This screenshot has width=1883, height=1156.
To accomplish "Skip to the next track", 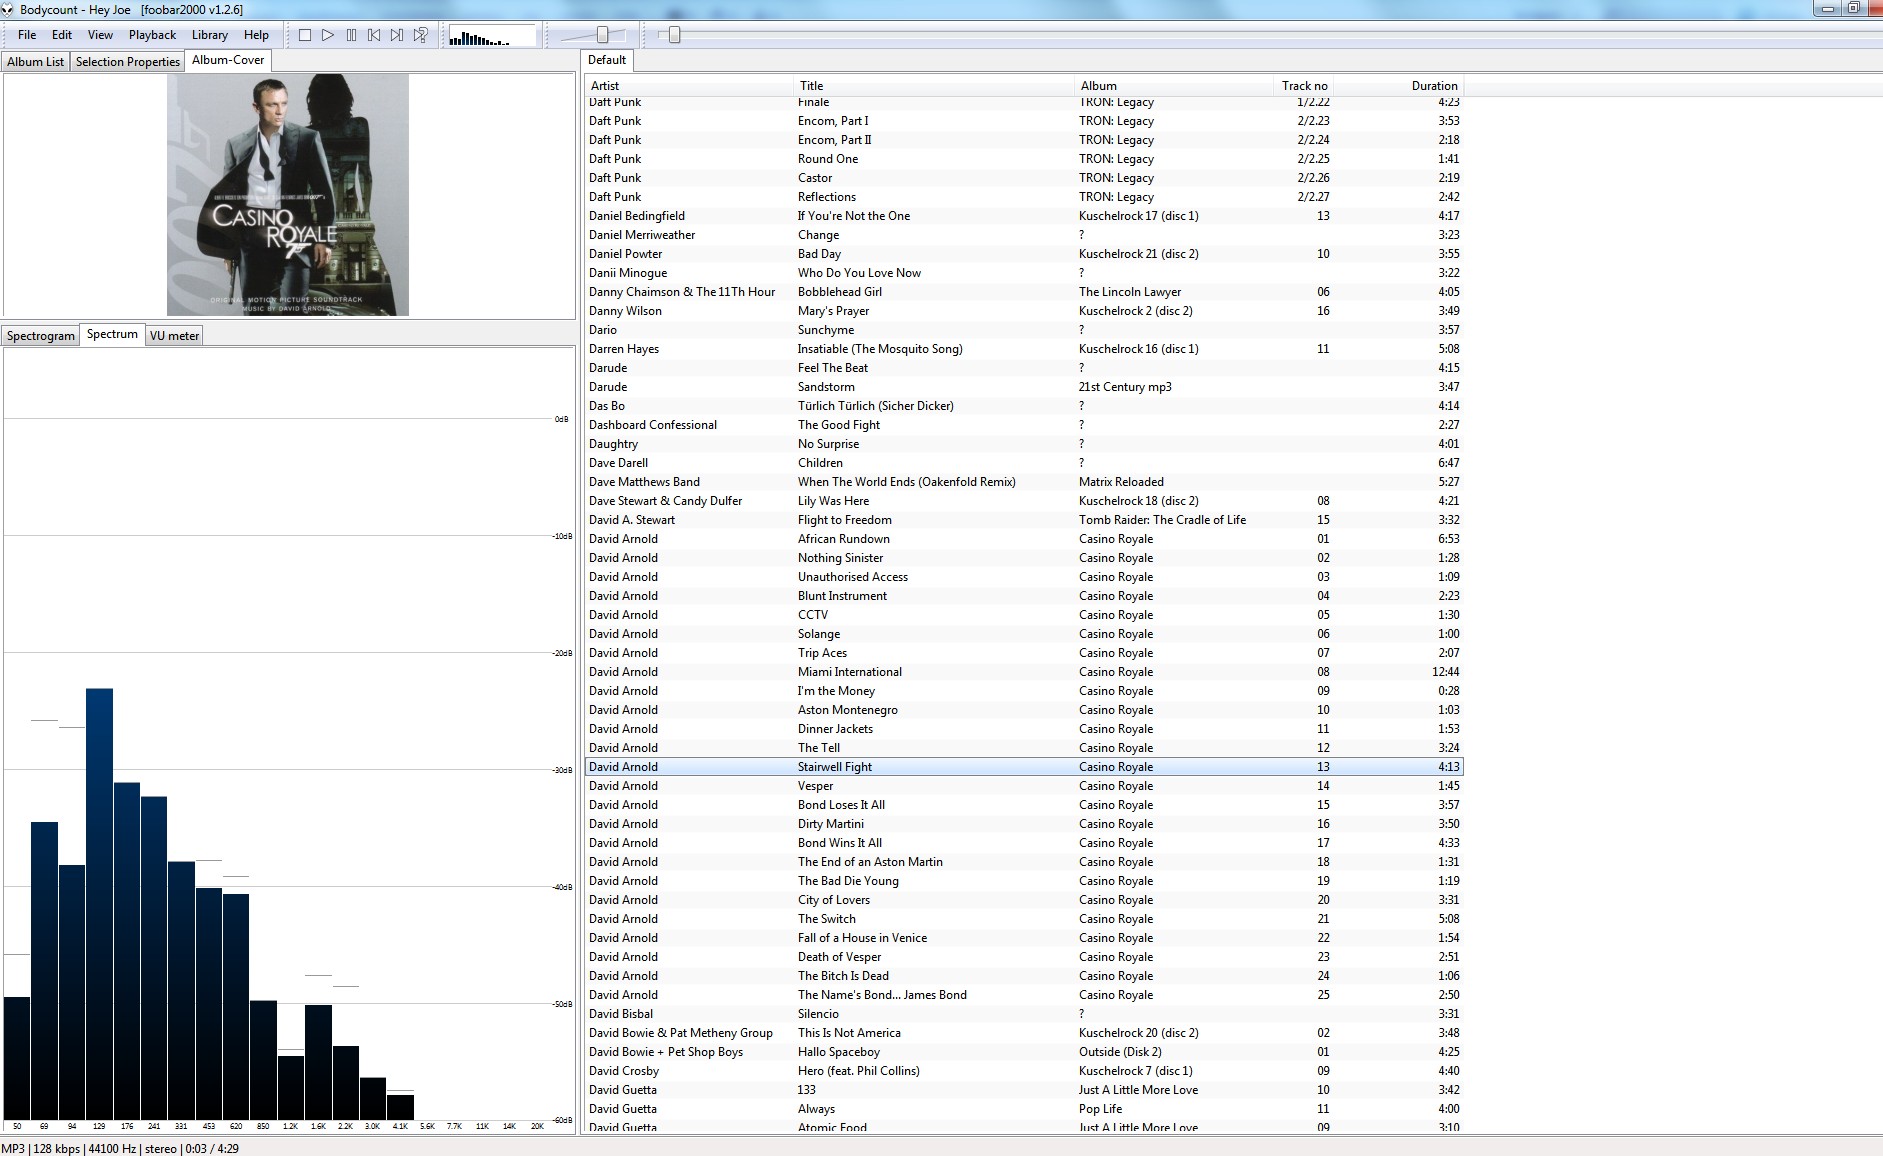I will point(397,35).
